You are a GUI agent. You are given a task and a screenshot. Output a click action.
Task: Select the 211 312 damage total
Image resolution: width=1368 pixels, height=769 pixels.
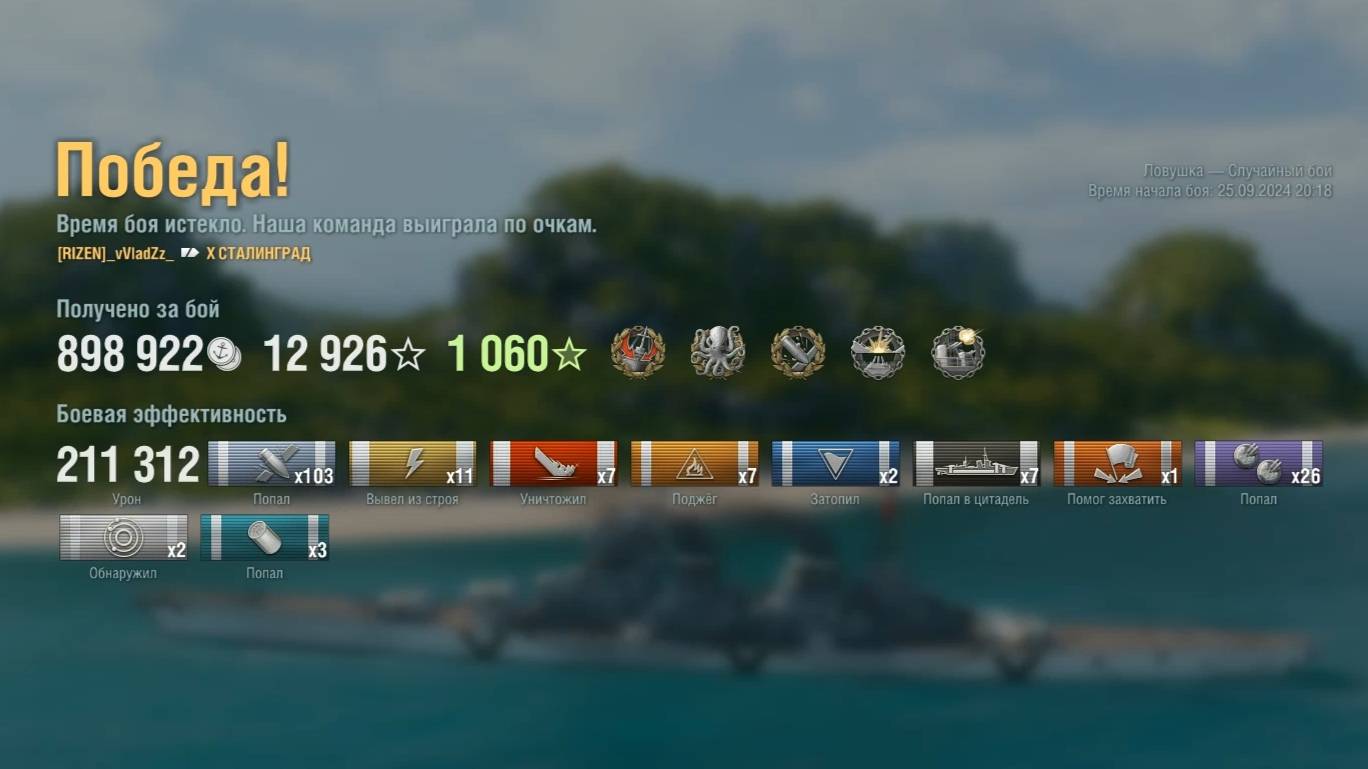tap(128, 465)
